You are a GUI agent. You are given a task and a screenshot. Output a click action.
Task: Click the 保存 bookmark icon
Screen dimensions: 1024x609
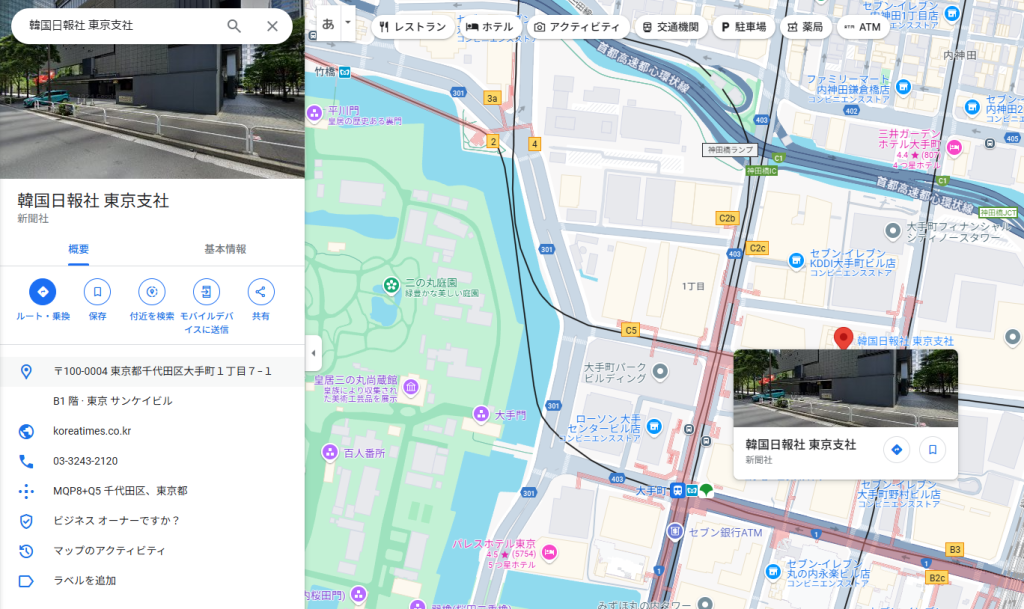pyautogui.click(x=97, y=292)
